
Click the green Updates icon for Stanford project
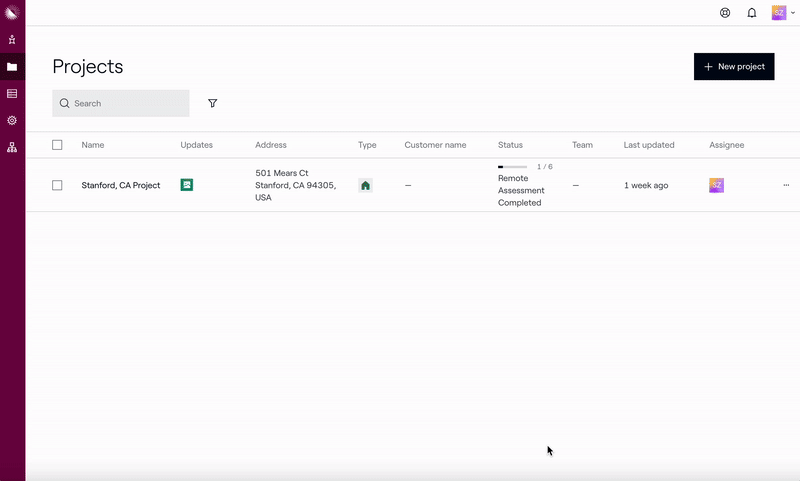[187, 185]
